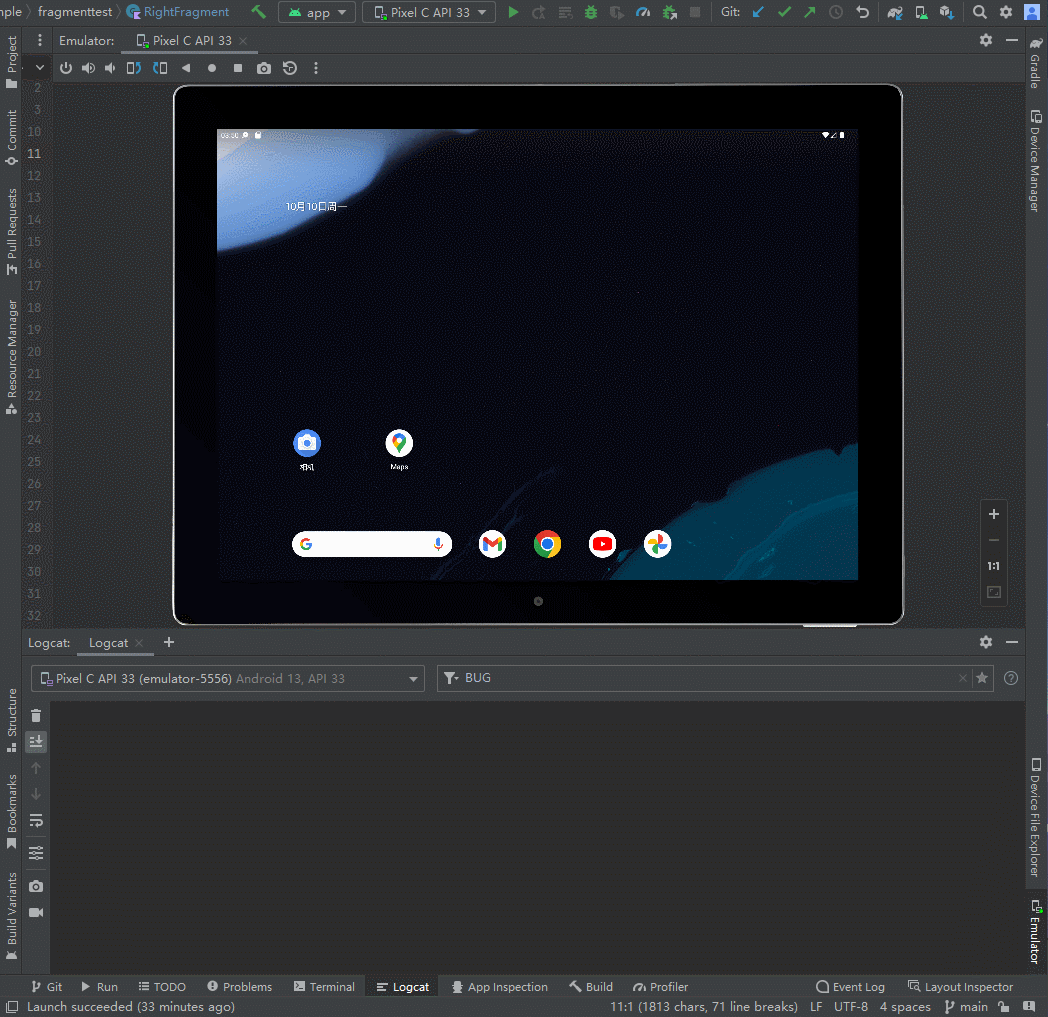Toggle scroll to end in Logcat
The height and width of the screenshot is (1017, 1048).
pos(36,741)
